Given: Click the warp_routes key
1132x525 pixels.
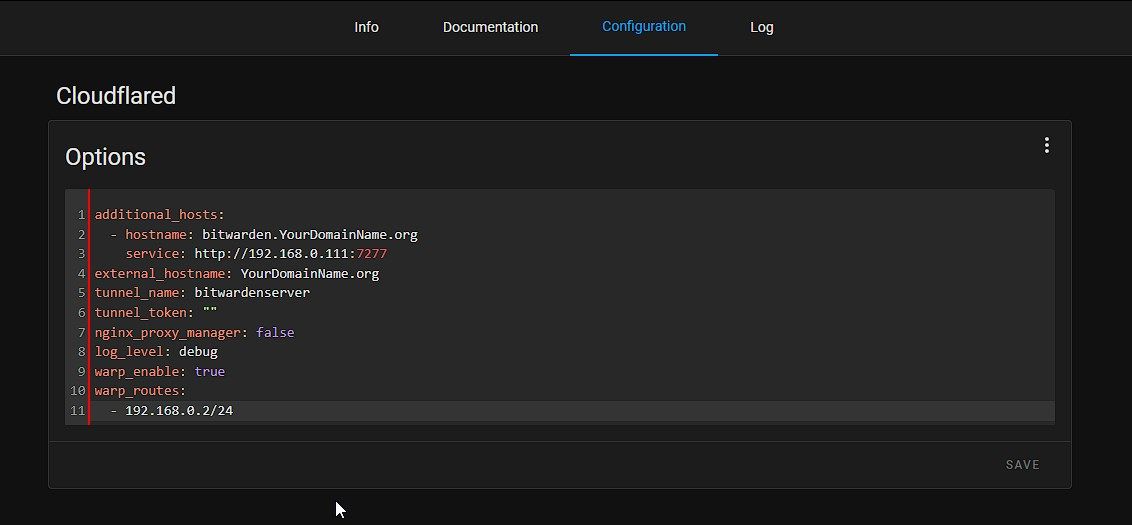Looking at the screenshot, I should pyautogui.click(x=137, y=391).
